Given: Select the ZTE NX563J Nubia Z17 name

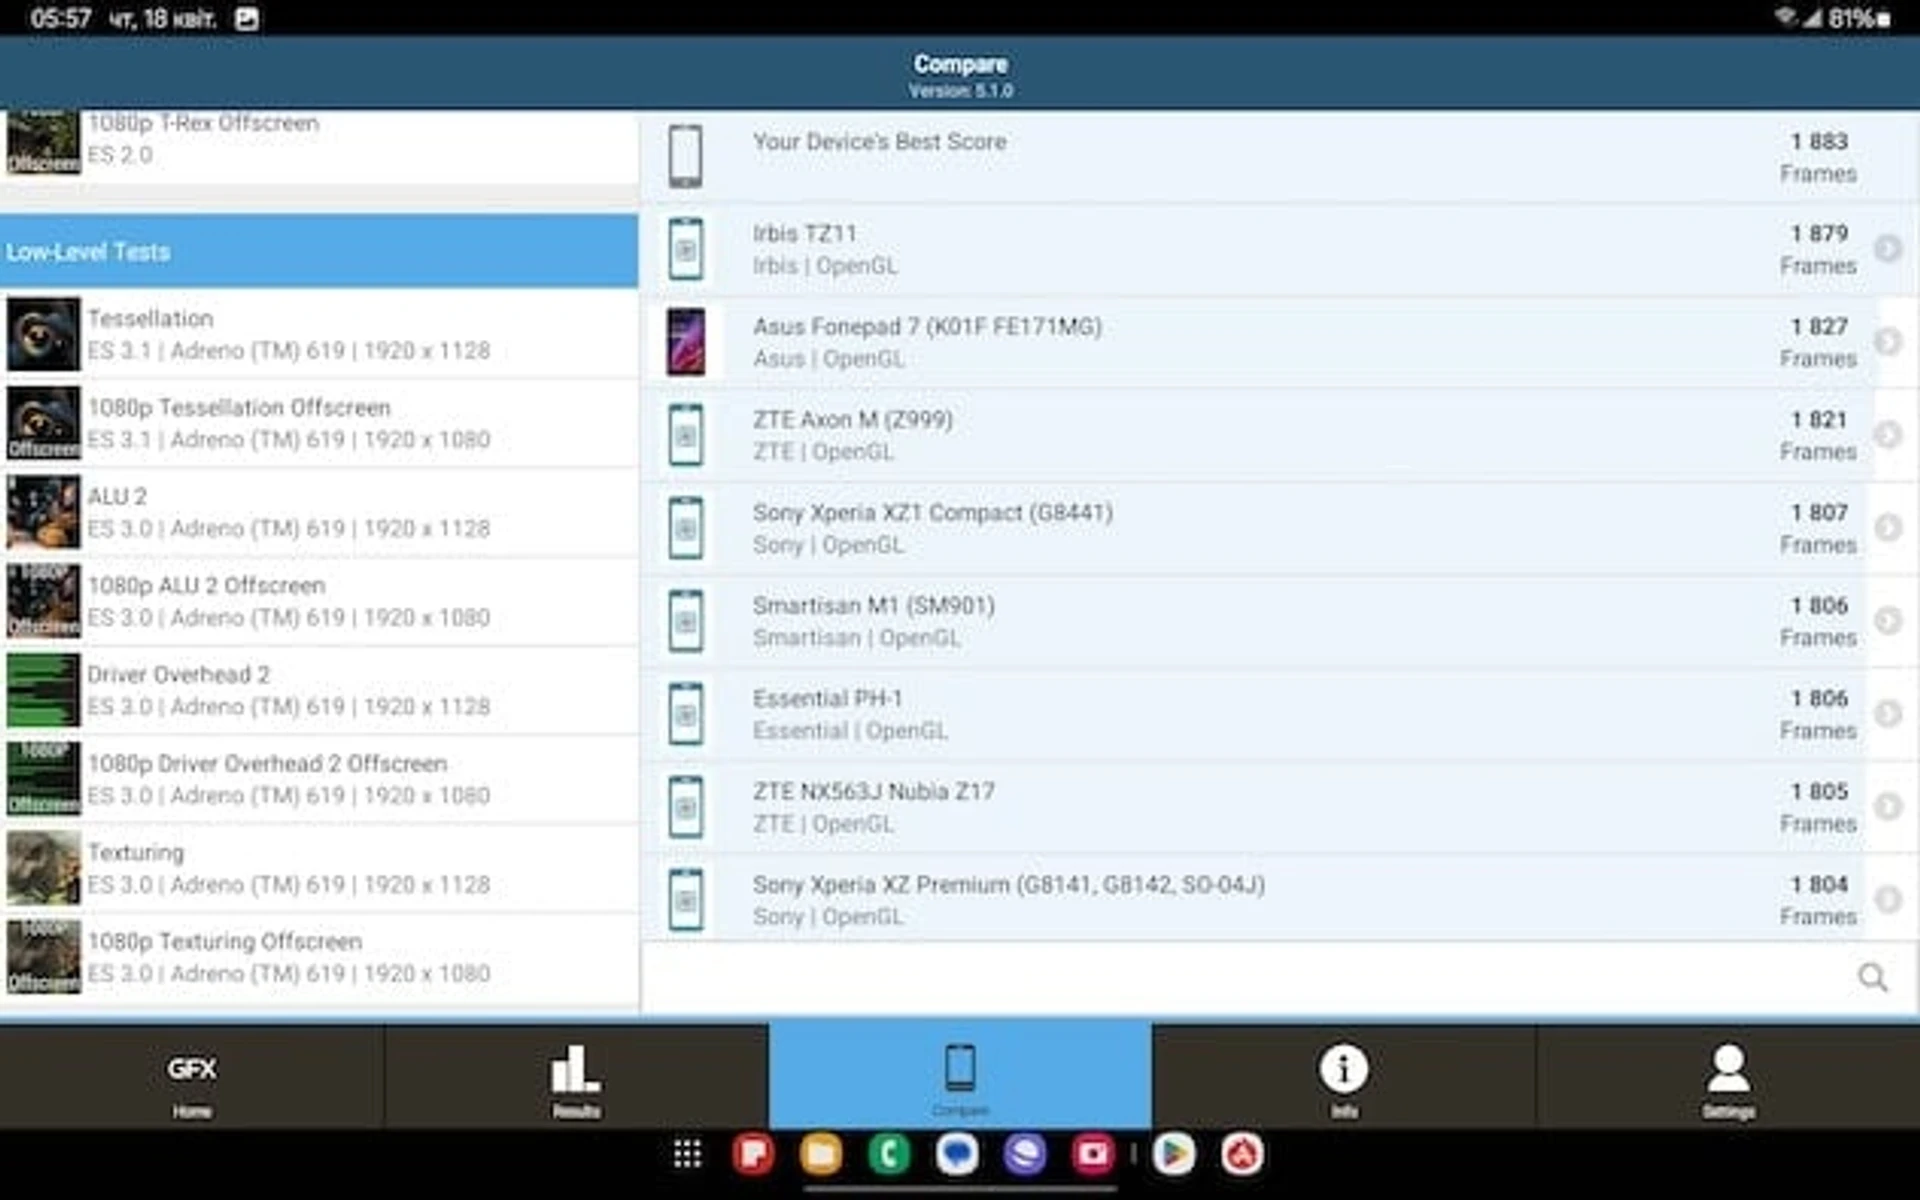Looking at the screenshot, I should [873, 791].
